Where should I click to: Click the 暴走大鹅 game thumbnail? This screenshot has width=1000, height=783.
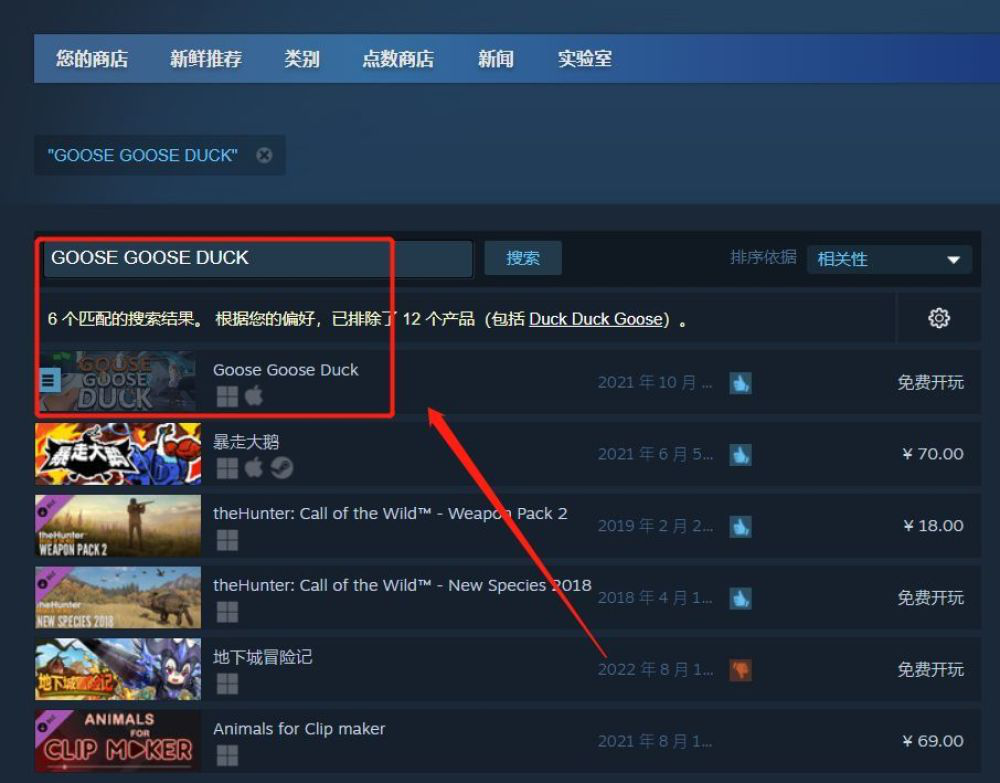pyautogui.click(x=118, y=454)
